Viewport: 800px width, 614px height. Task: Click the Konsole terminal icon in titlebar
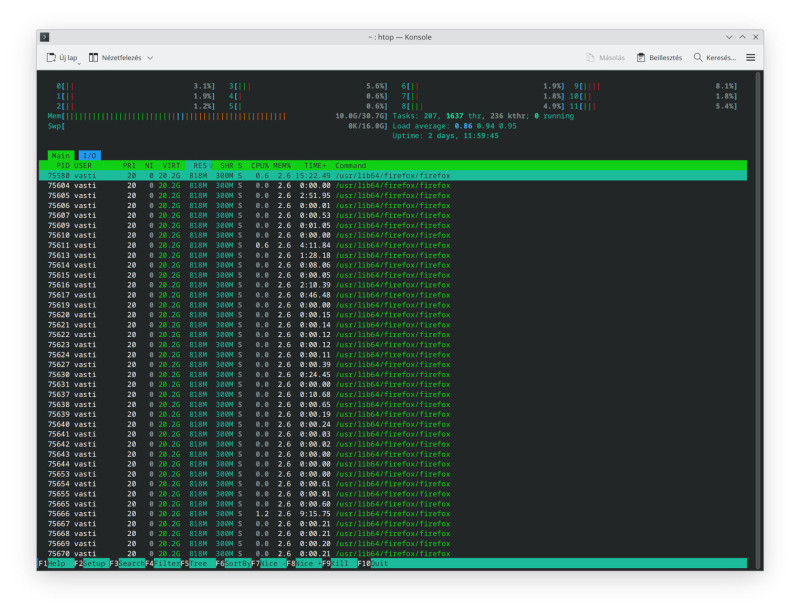pyautogui.click(x=45, y=37)
